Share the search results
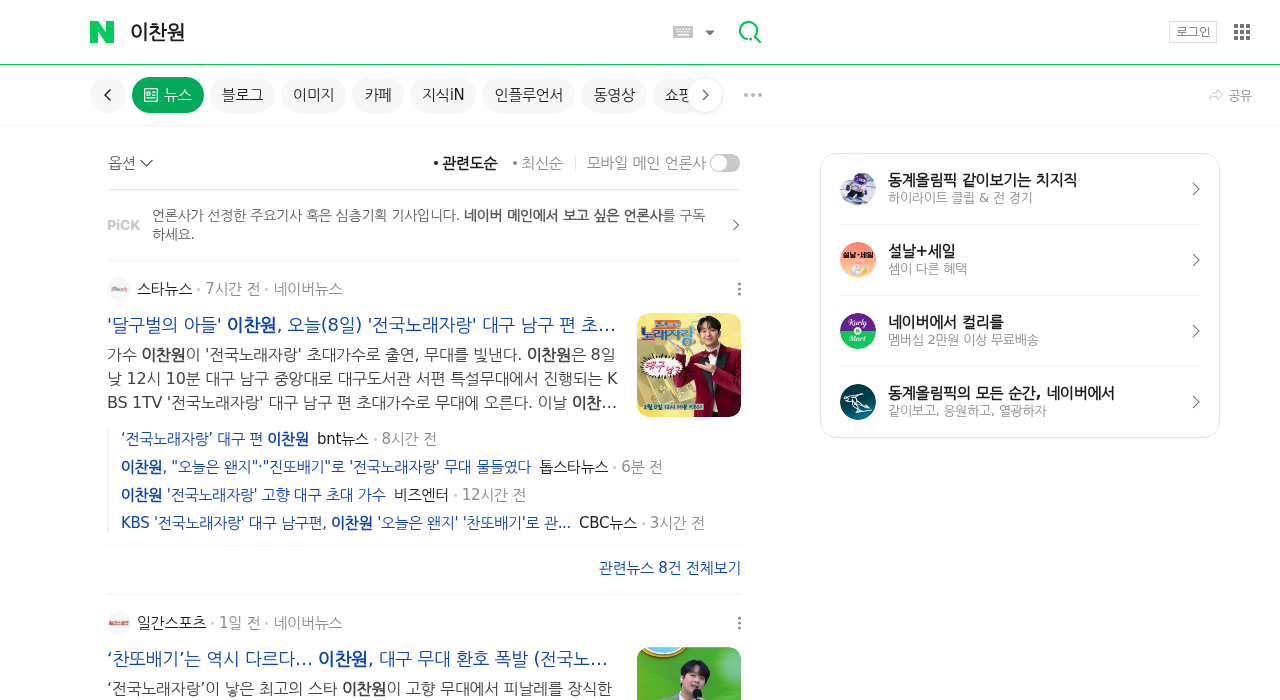 coord(1230,95)
